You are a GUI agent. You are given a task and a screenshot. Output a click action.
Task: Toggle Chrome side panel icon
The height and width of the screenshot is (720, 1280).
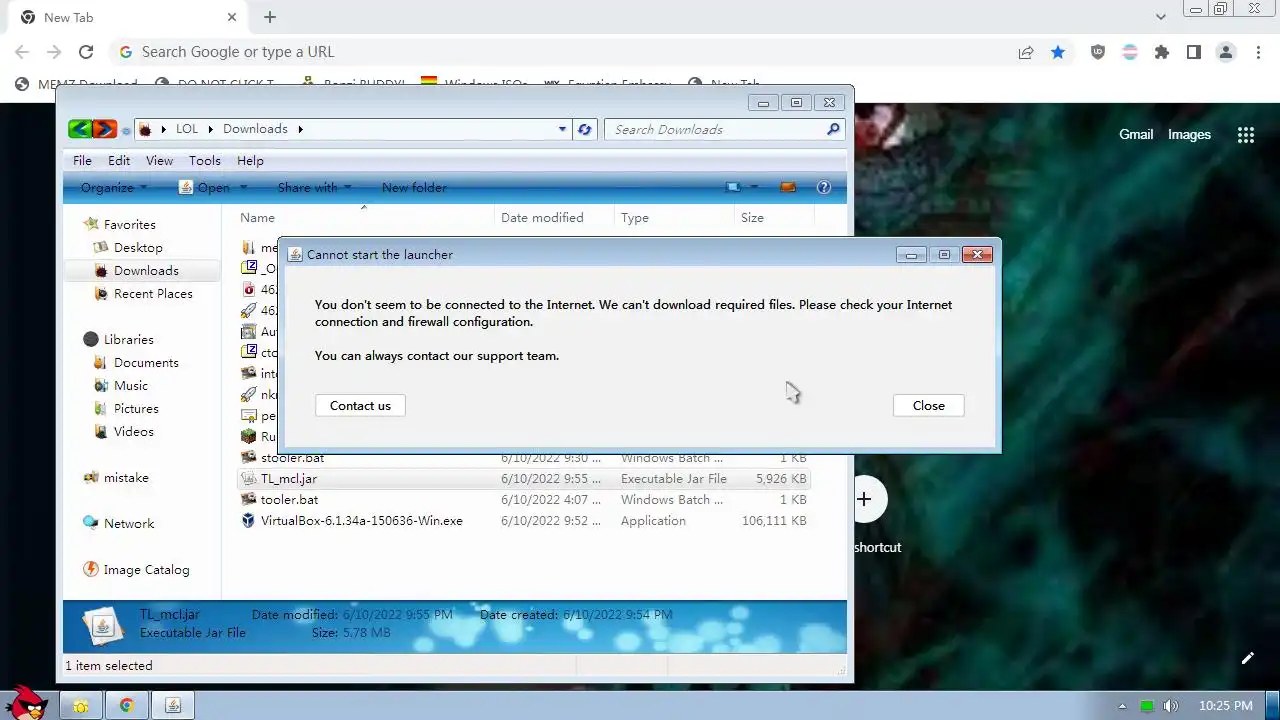1194,52
